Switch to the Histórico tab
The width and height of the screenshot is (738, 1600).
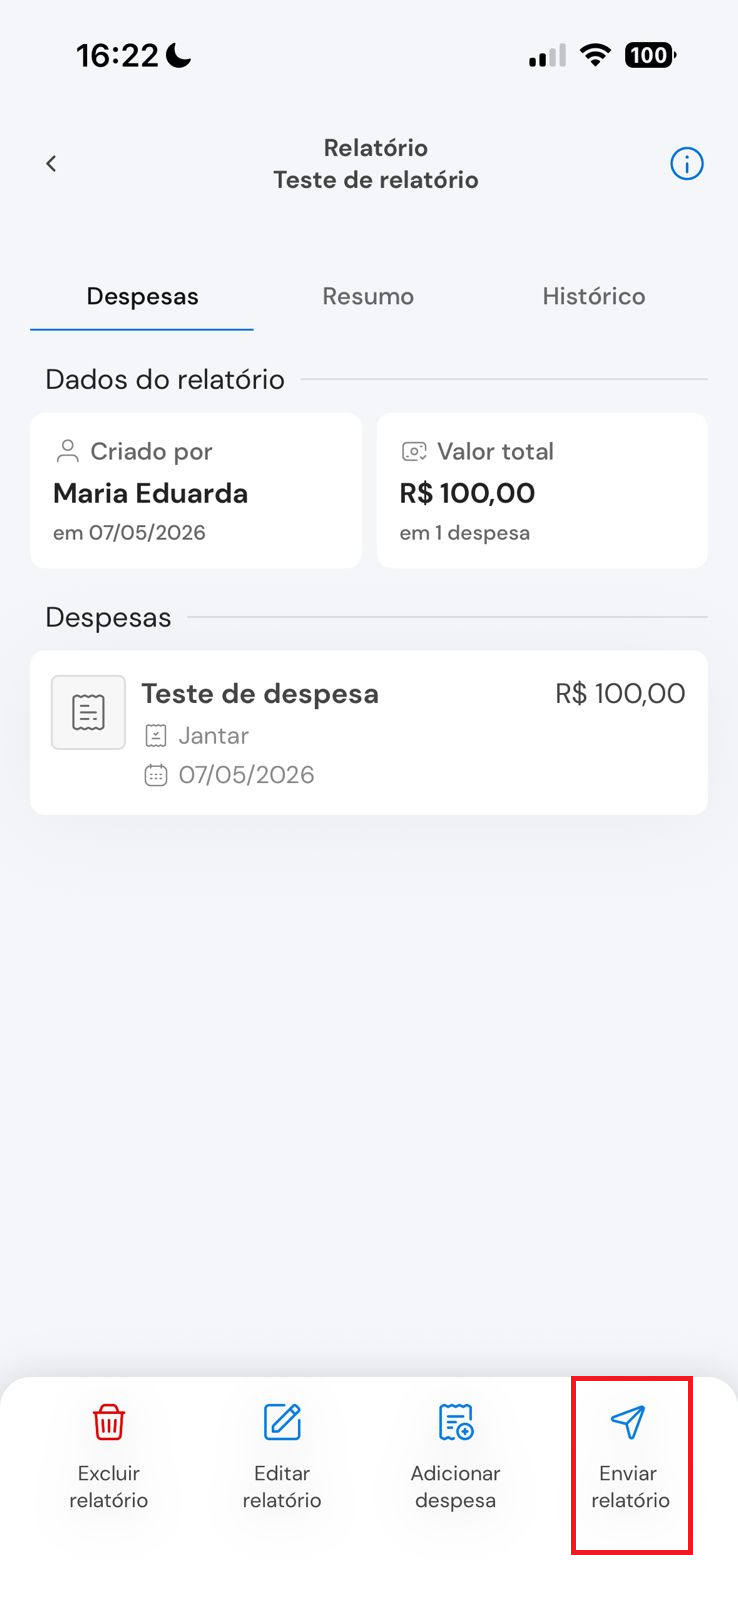point(594,296)
